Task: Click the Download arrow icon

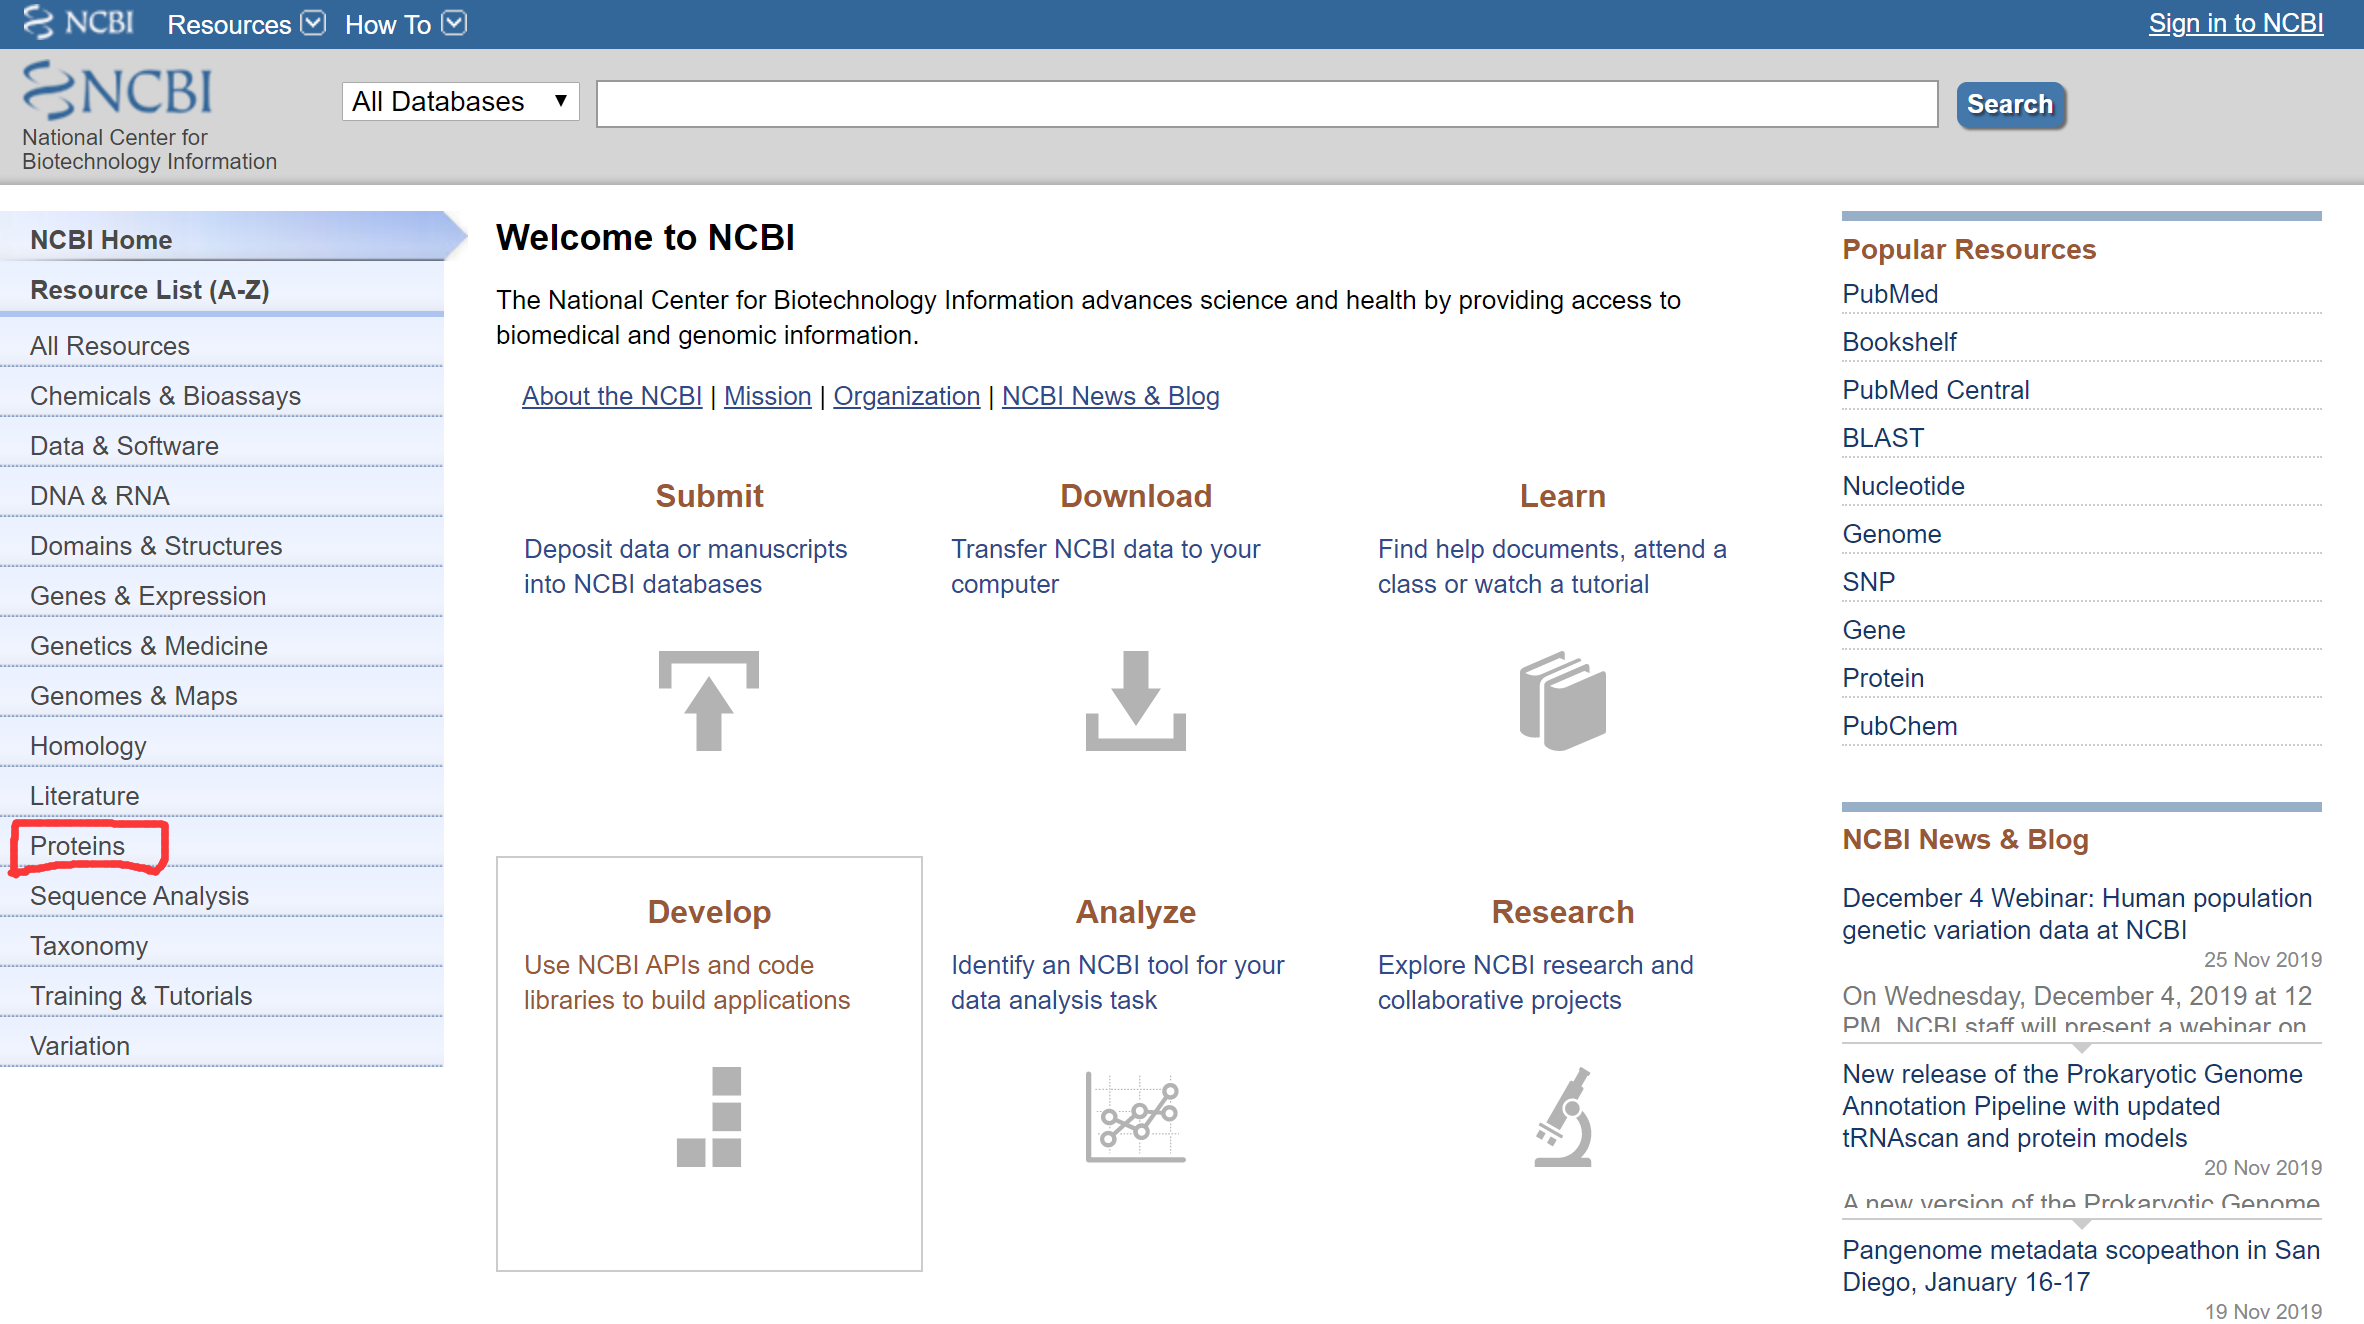Action: [1135, 700]
